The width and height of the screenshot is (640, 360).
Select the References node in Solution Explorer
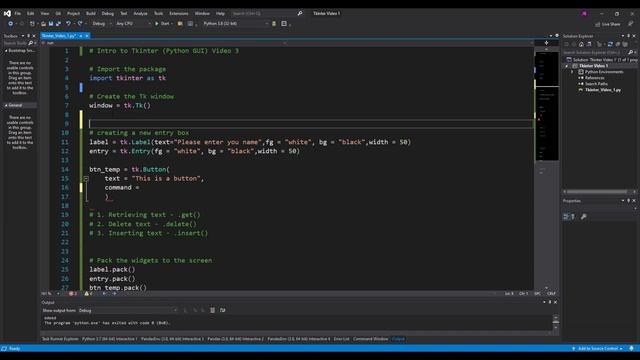pyautogui.click(x=594, y=78)
